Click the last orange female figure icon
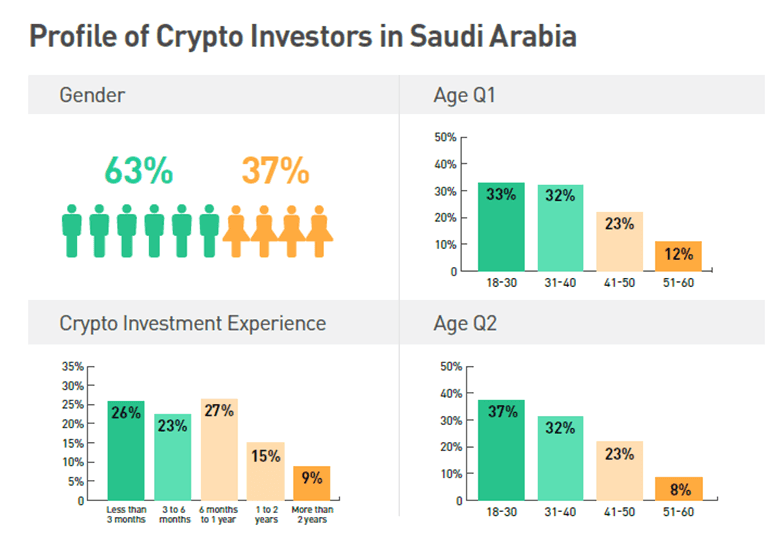The image size is (780, 540). pos(319,231)
